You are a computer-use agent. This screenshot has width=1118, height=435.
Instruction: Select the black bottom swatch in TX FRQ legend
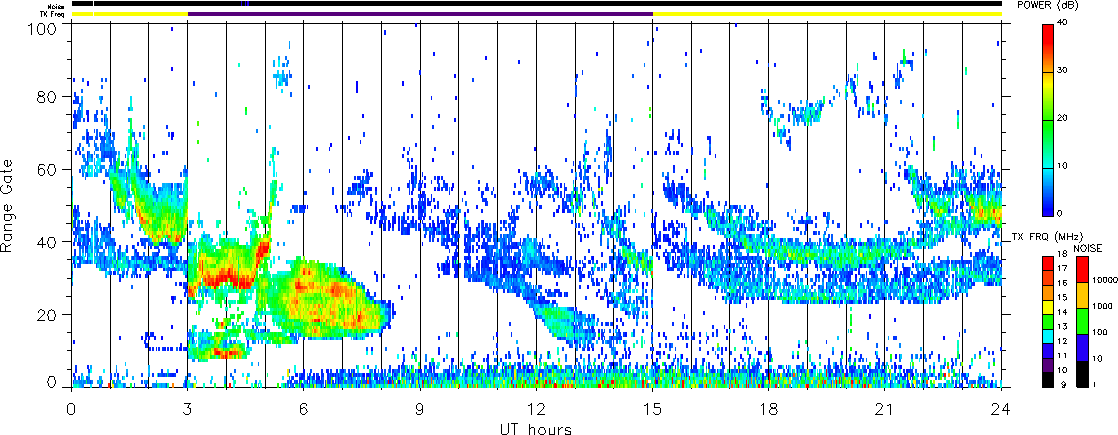(1048, 379)
